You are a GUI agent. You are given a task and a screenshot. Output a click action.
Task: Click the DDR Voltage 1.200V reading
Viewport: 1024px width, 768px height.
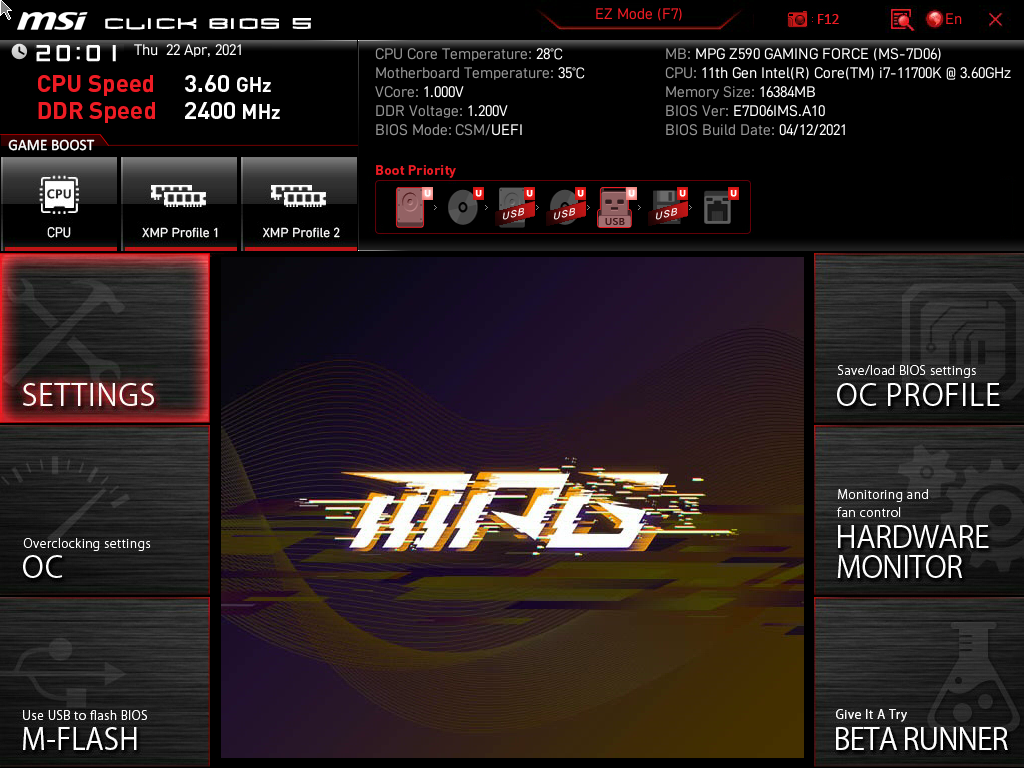441,111
